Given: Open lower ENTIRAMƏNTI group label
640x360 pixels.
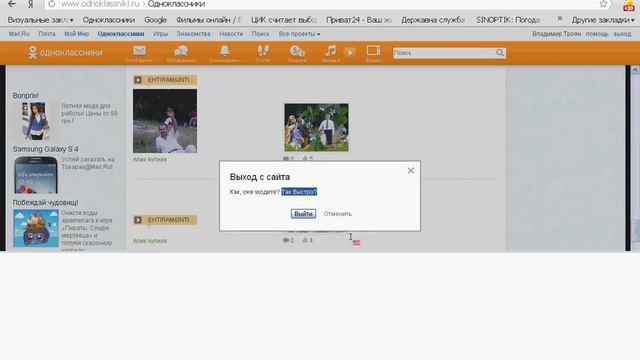Looking at the screenshot, I should pos(165,220).
